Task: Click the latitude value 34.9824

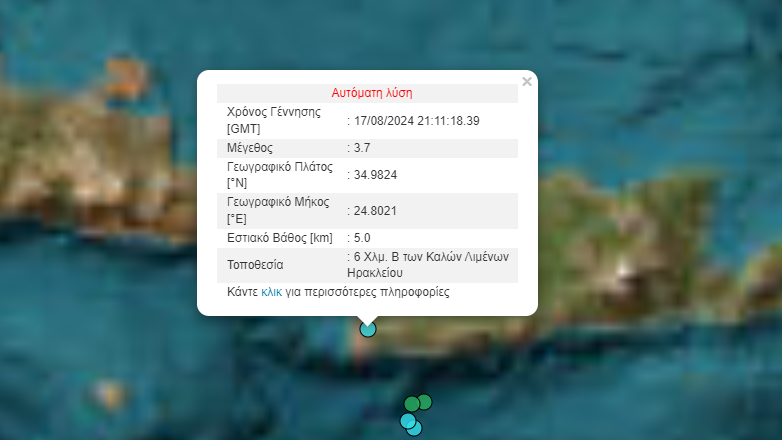Action: coord(376,175)
